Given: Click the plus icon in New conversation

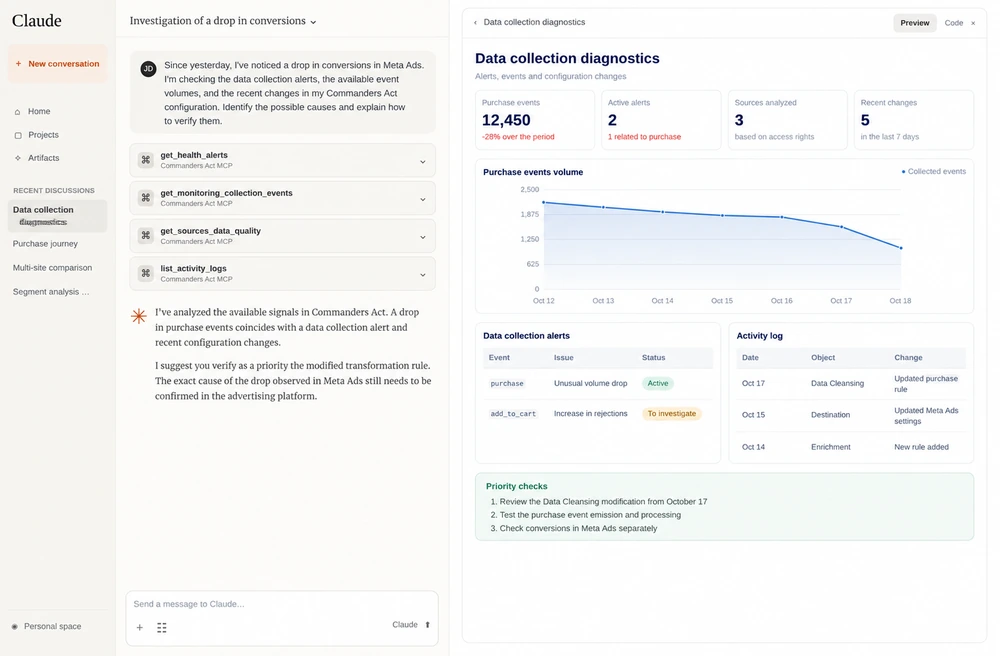Looking at the screenshot, I should [x=18, y=64].
